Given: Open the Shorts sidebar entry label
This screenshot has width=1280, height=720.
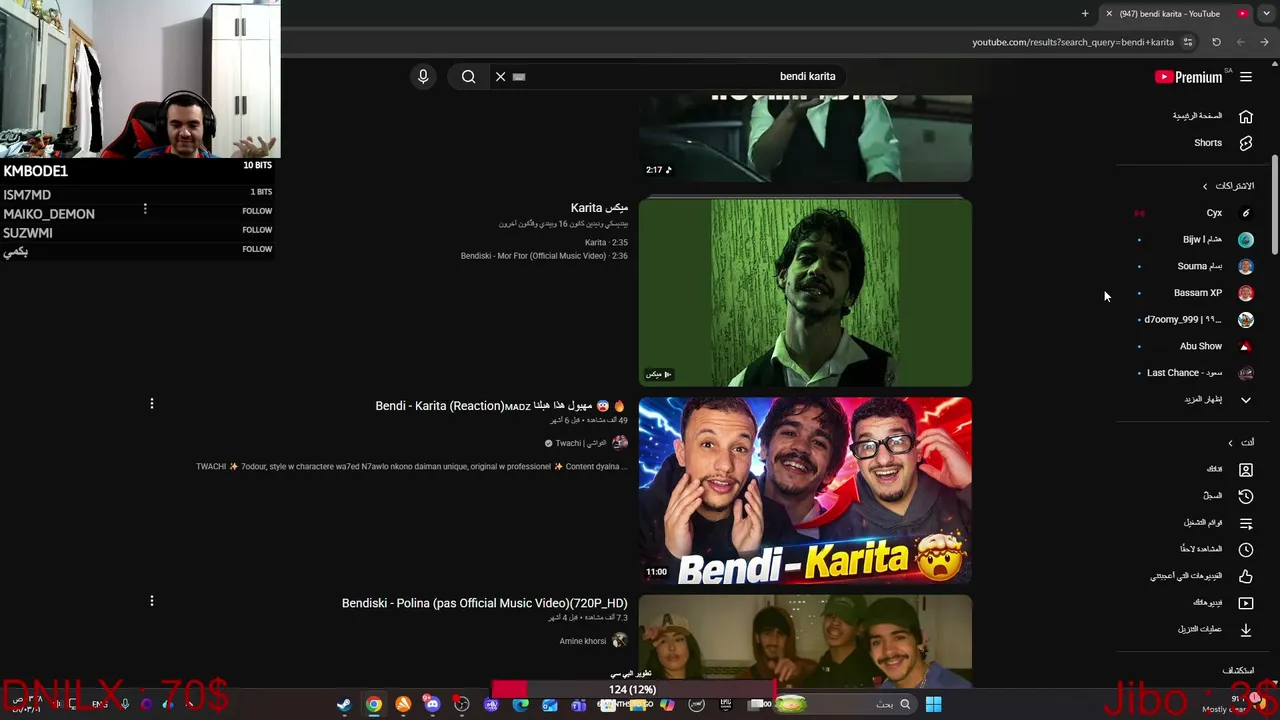Looking at the screenshot, I should (x=1208, y=143).
